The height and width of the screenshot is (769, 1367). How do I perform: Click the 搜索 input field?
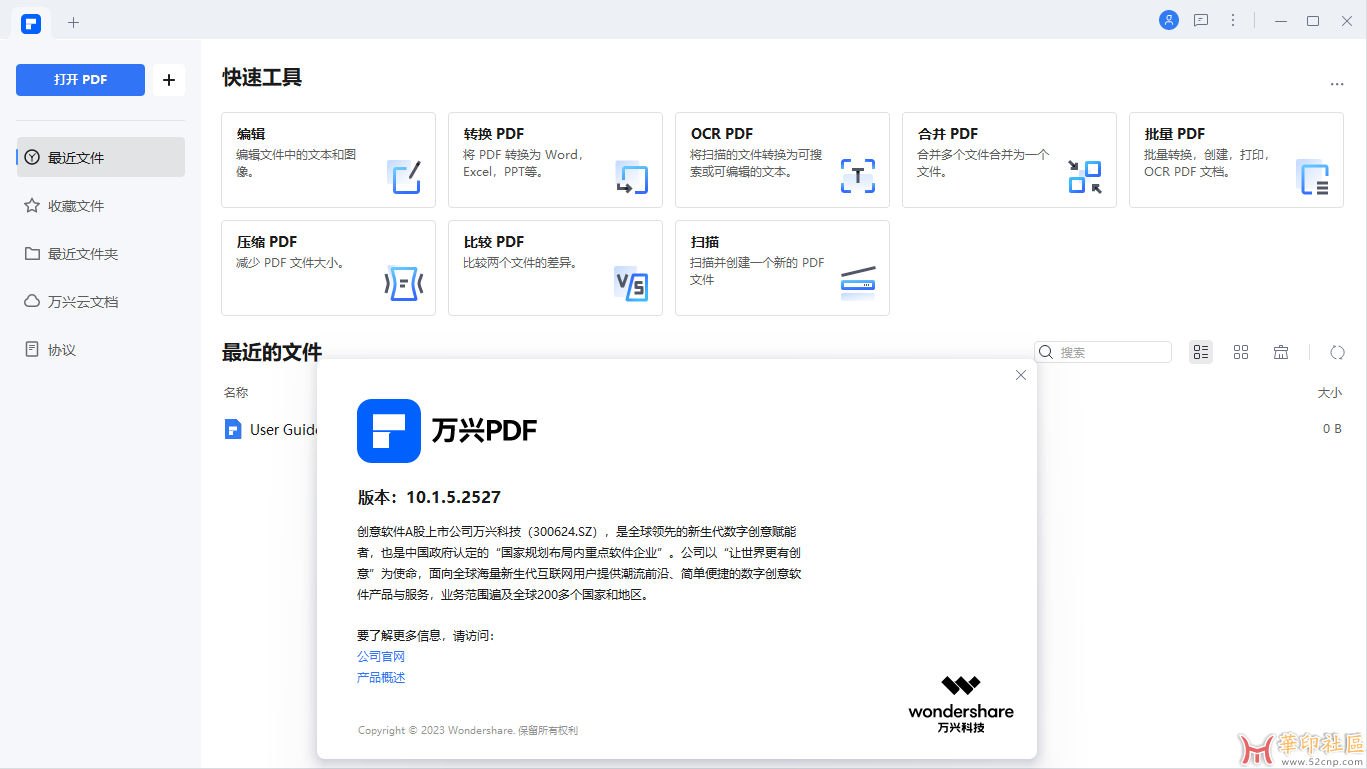[1103, 352]
